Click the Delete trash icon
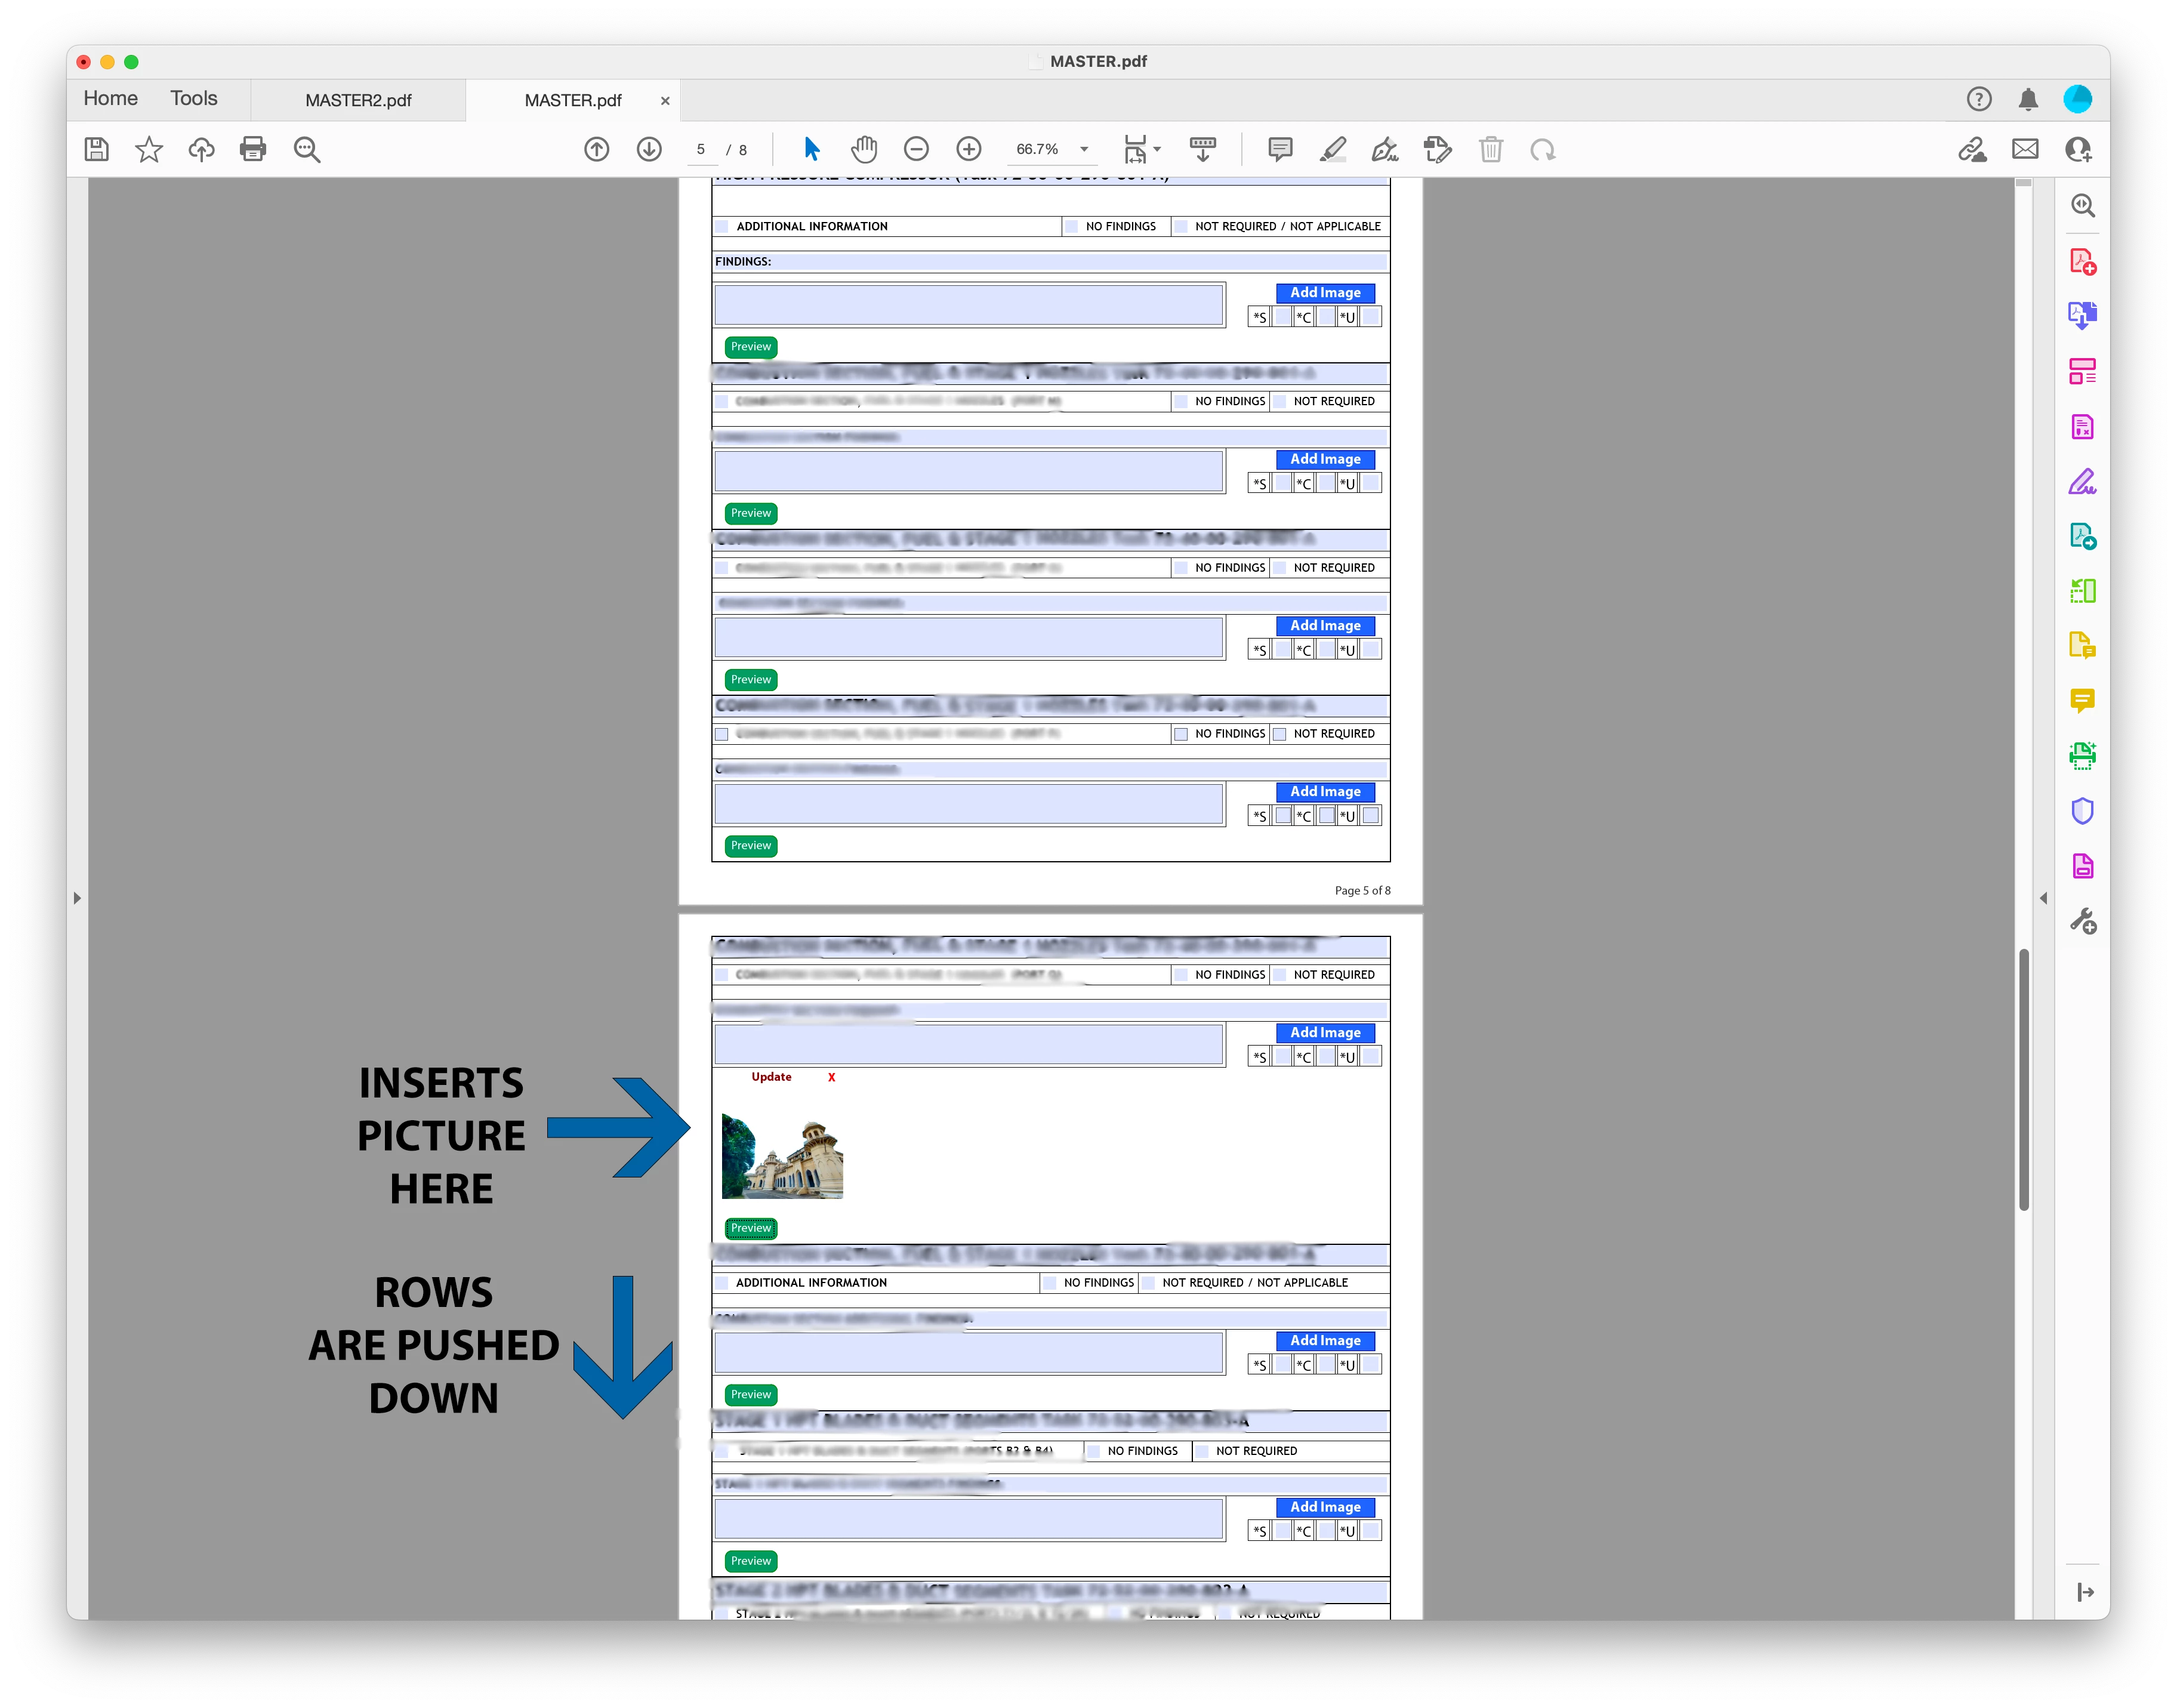 coord(1490,150)
